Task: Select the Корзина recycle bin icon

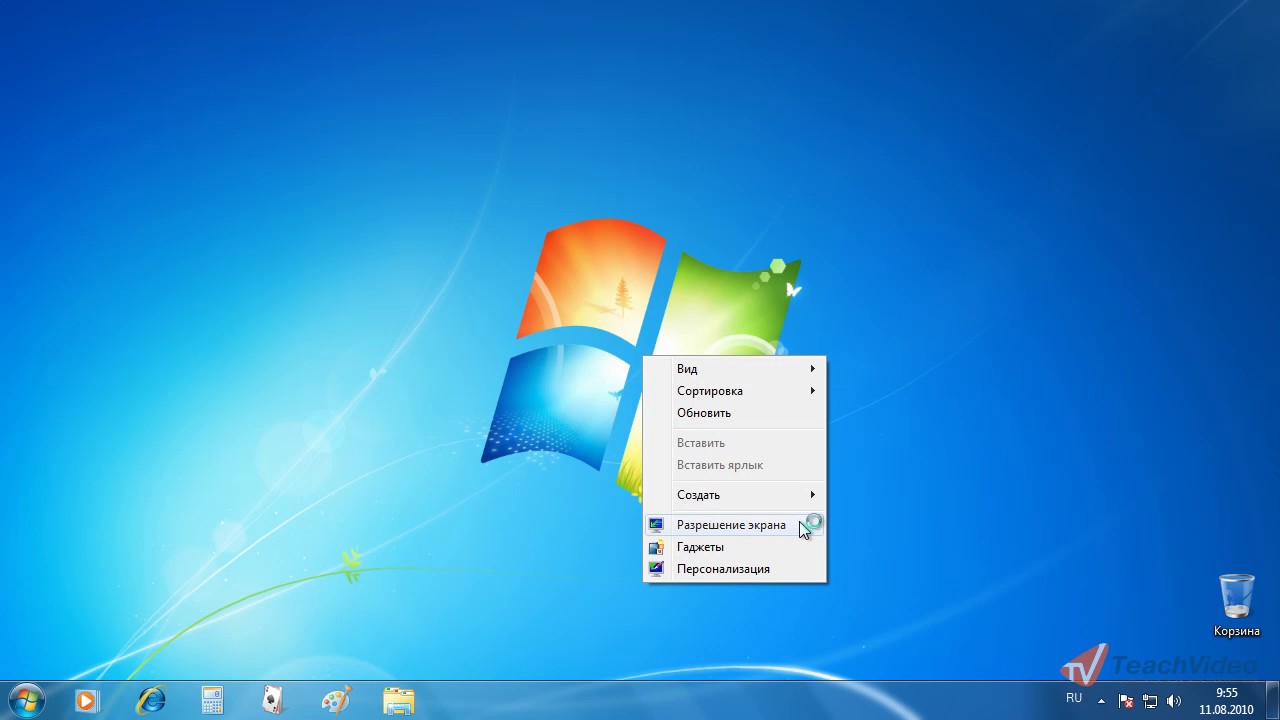Action: click(x=1237, y=606)
